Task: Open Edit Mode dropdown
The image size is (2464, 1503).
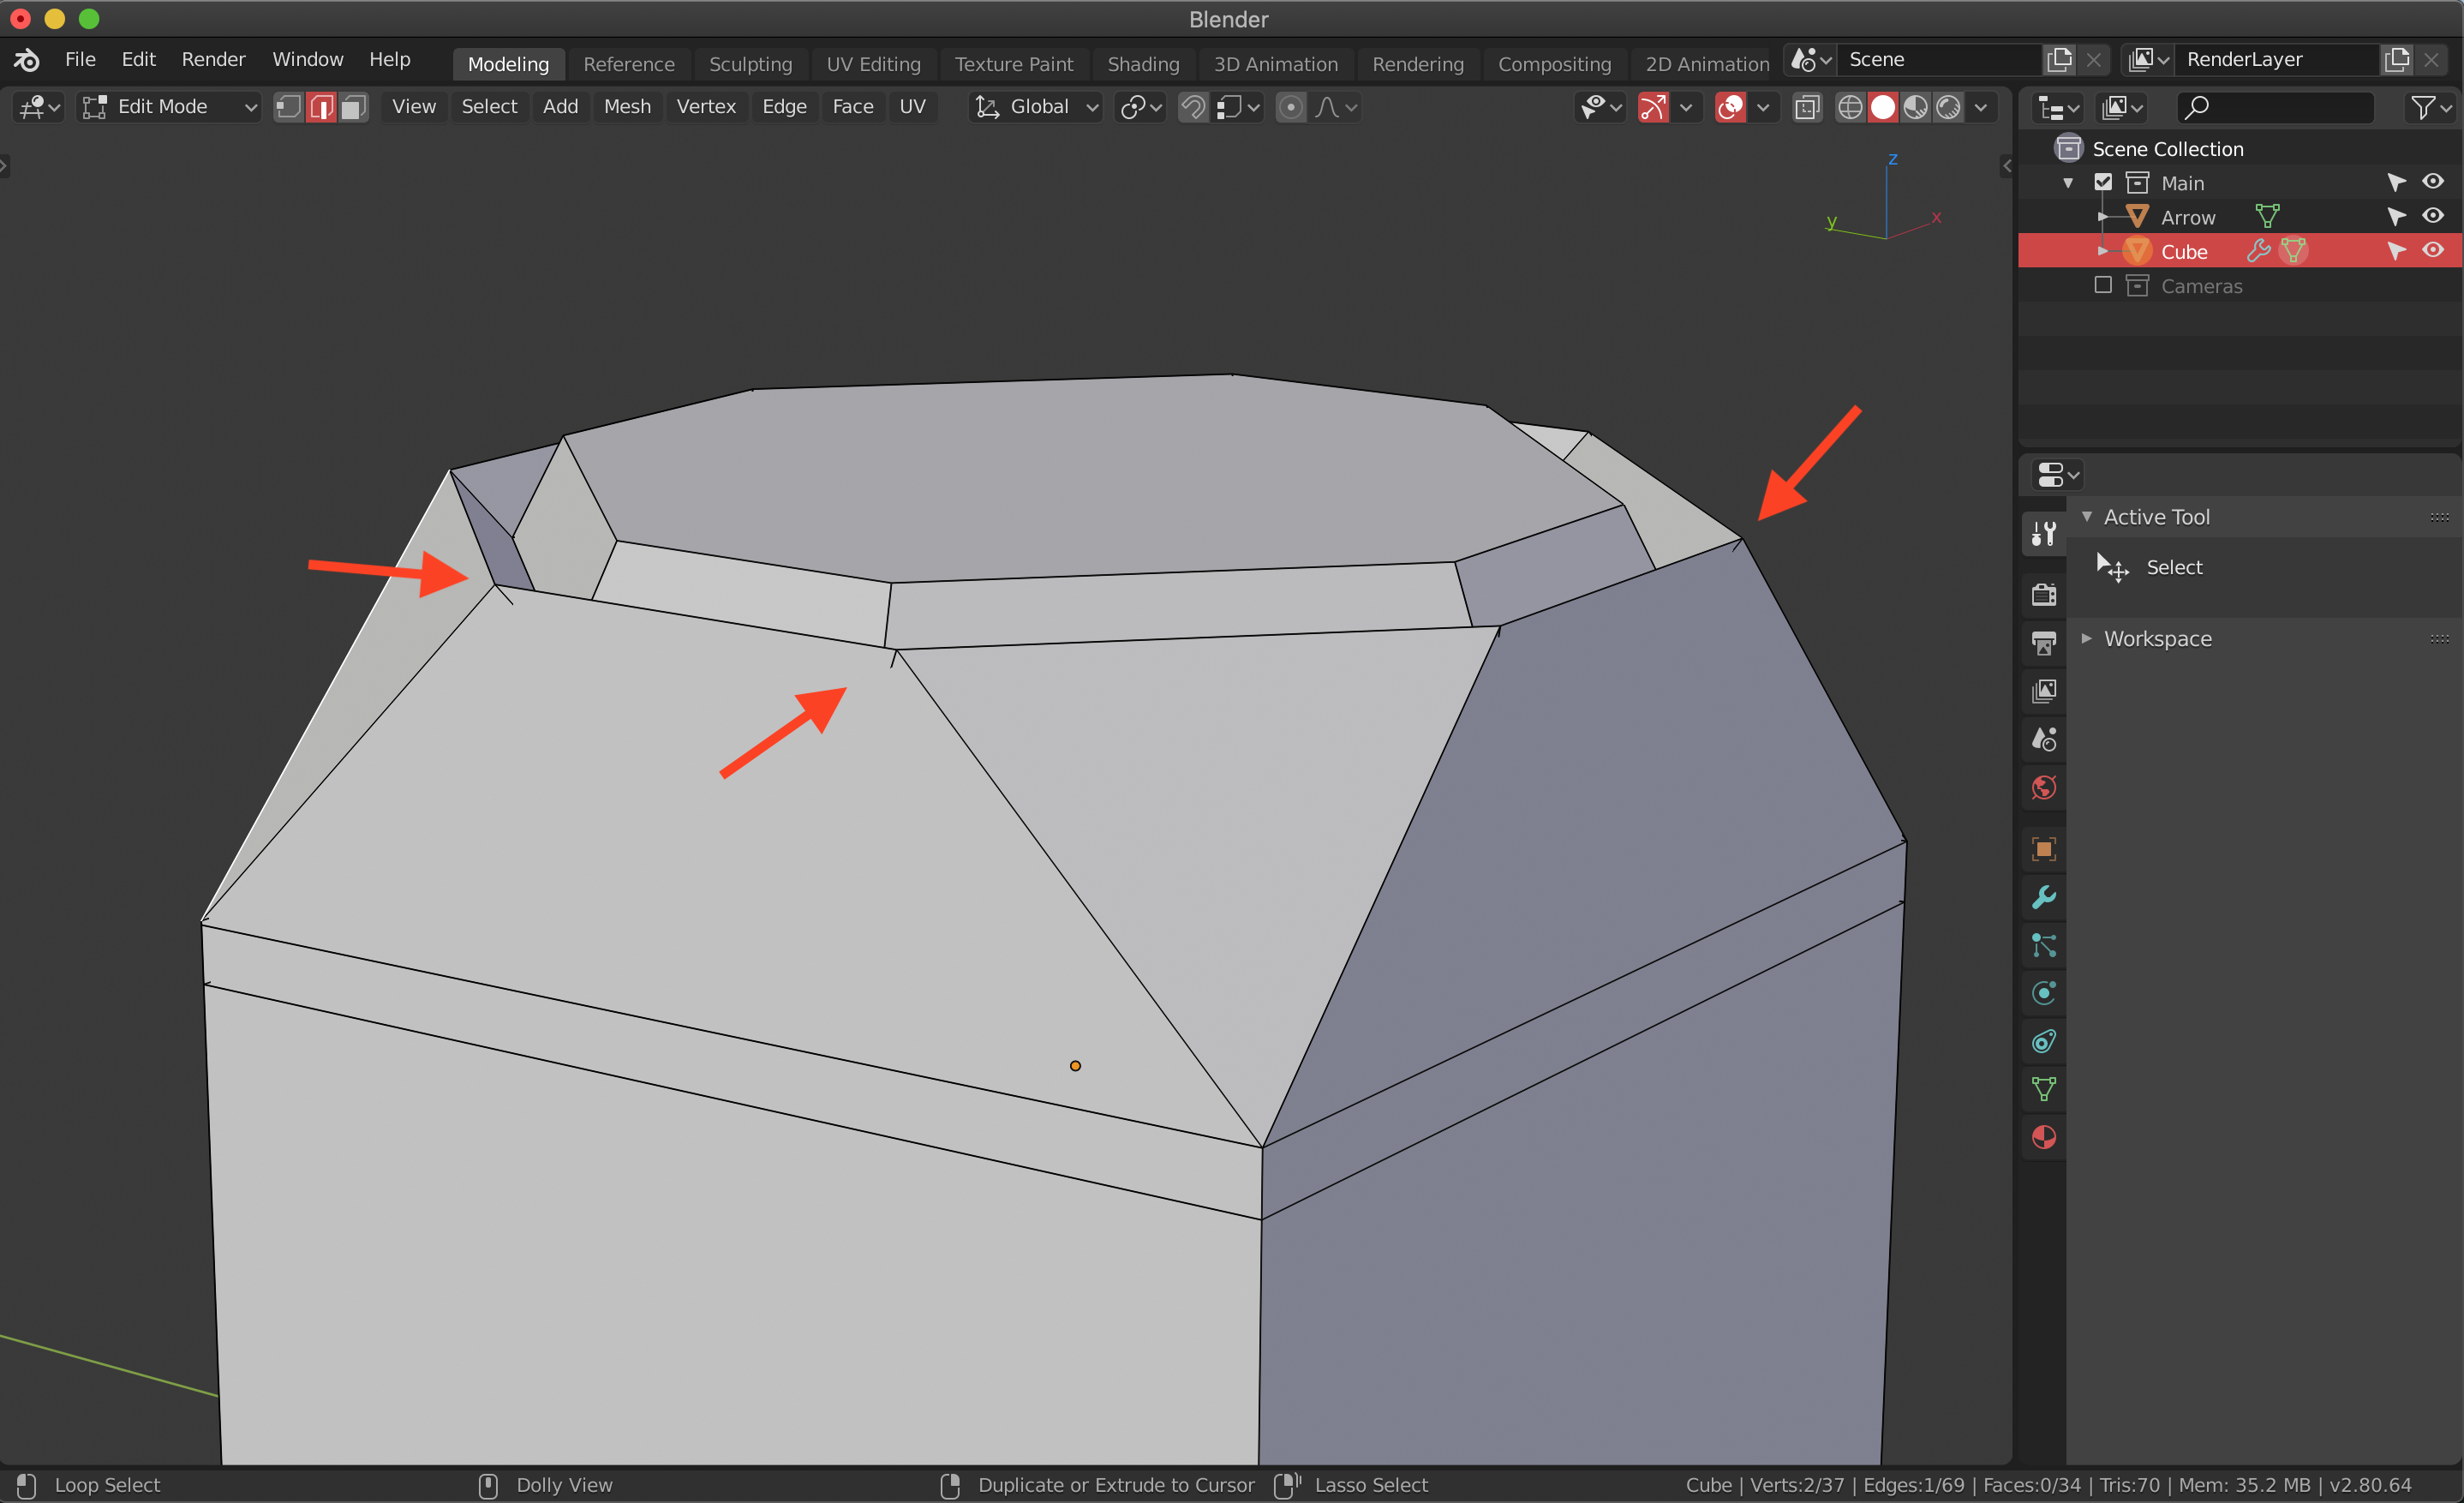Action: pos(169,107)
